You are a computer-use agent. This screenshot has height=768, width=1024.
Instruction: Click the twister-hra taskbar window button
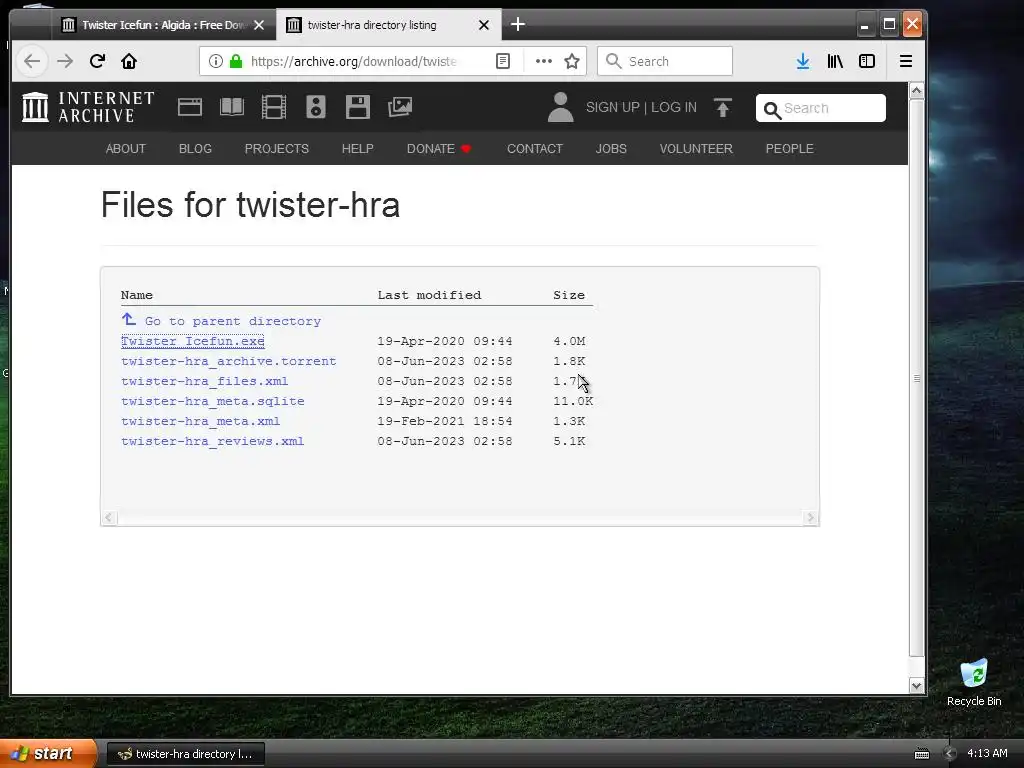point(185,754)
